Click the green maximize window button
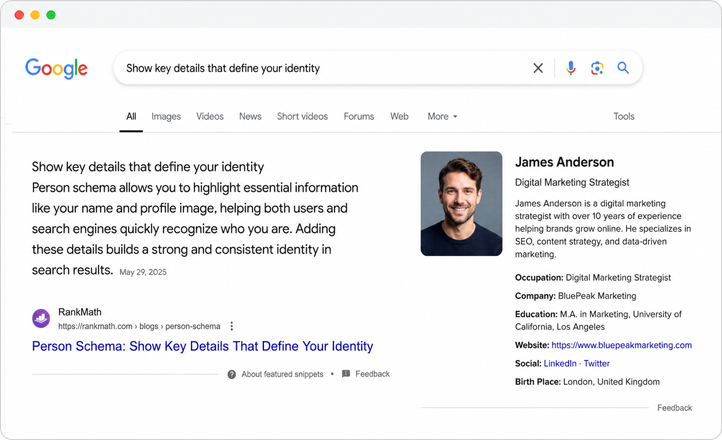Image resolution: width=722 pixels, height=440 pixels. (51, 15)
